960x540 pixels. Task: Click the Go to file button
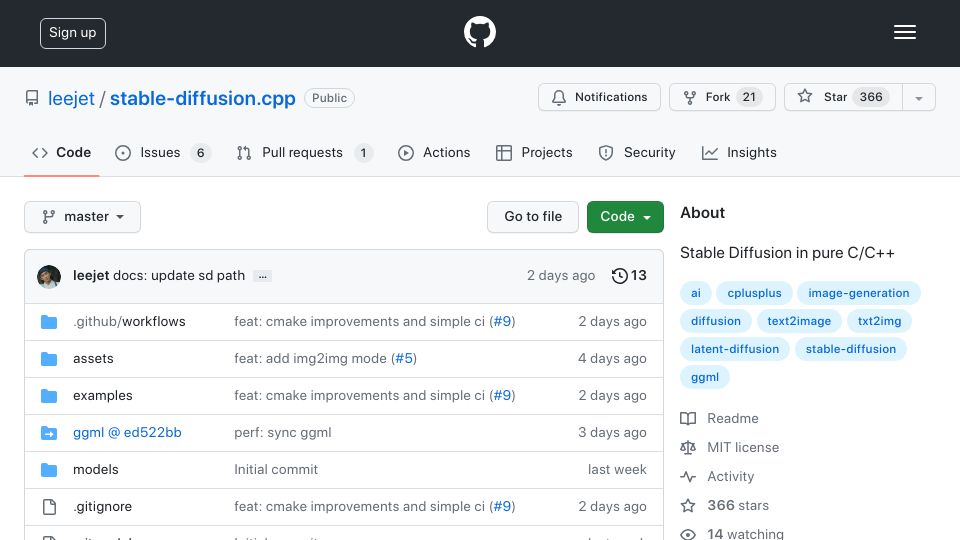tap(533, 217)
